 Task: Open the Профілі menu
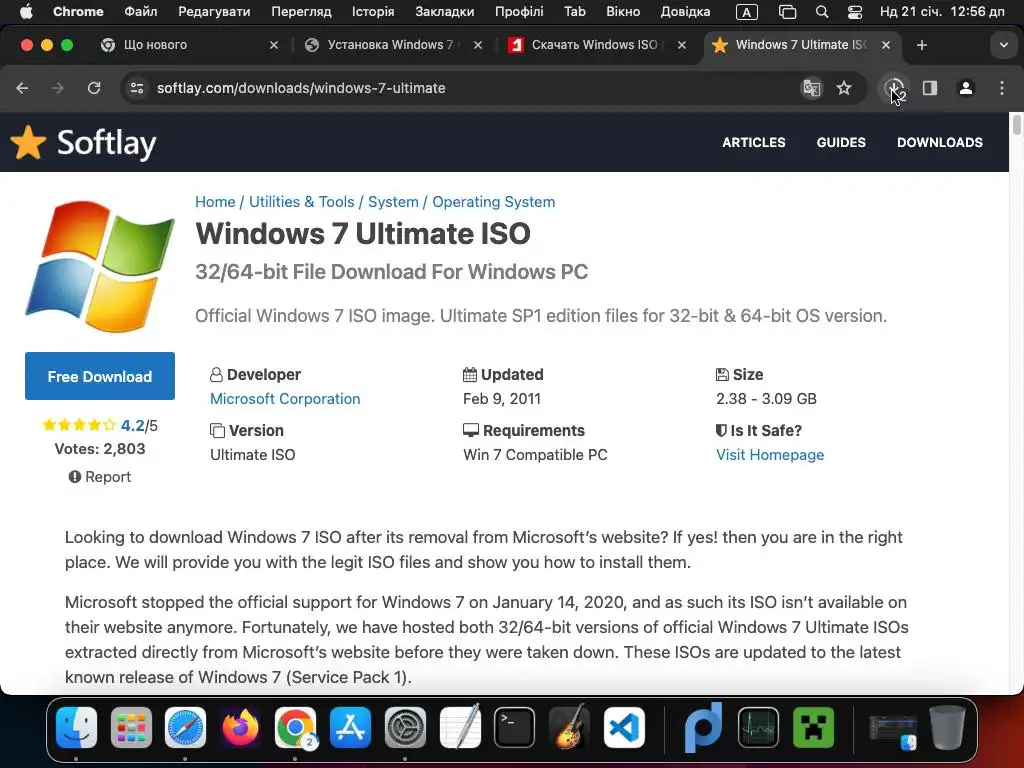tap(519, 11)
